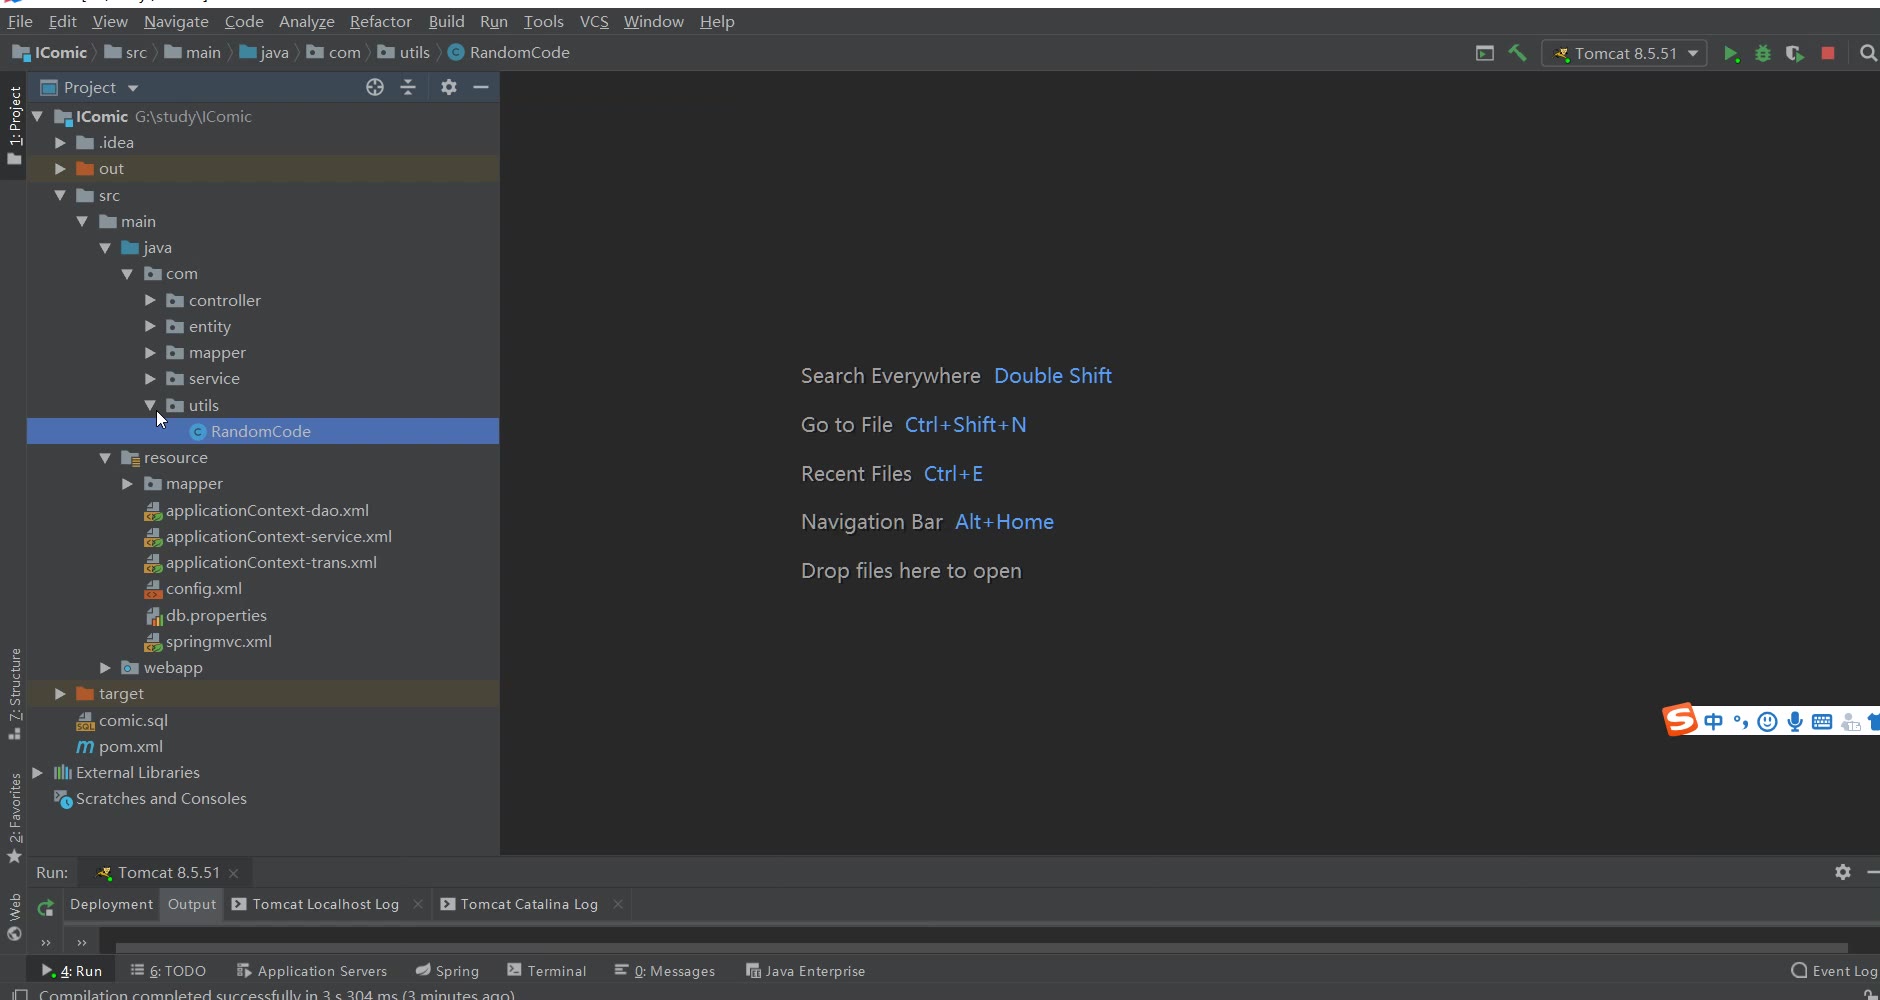Image resolution: width=1880 pixels, height=1000 pixels.
Task: Open Project panel settings gear
Action: [x=449, y=88]
